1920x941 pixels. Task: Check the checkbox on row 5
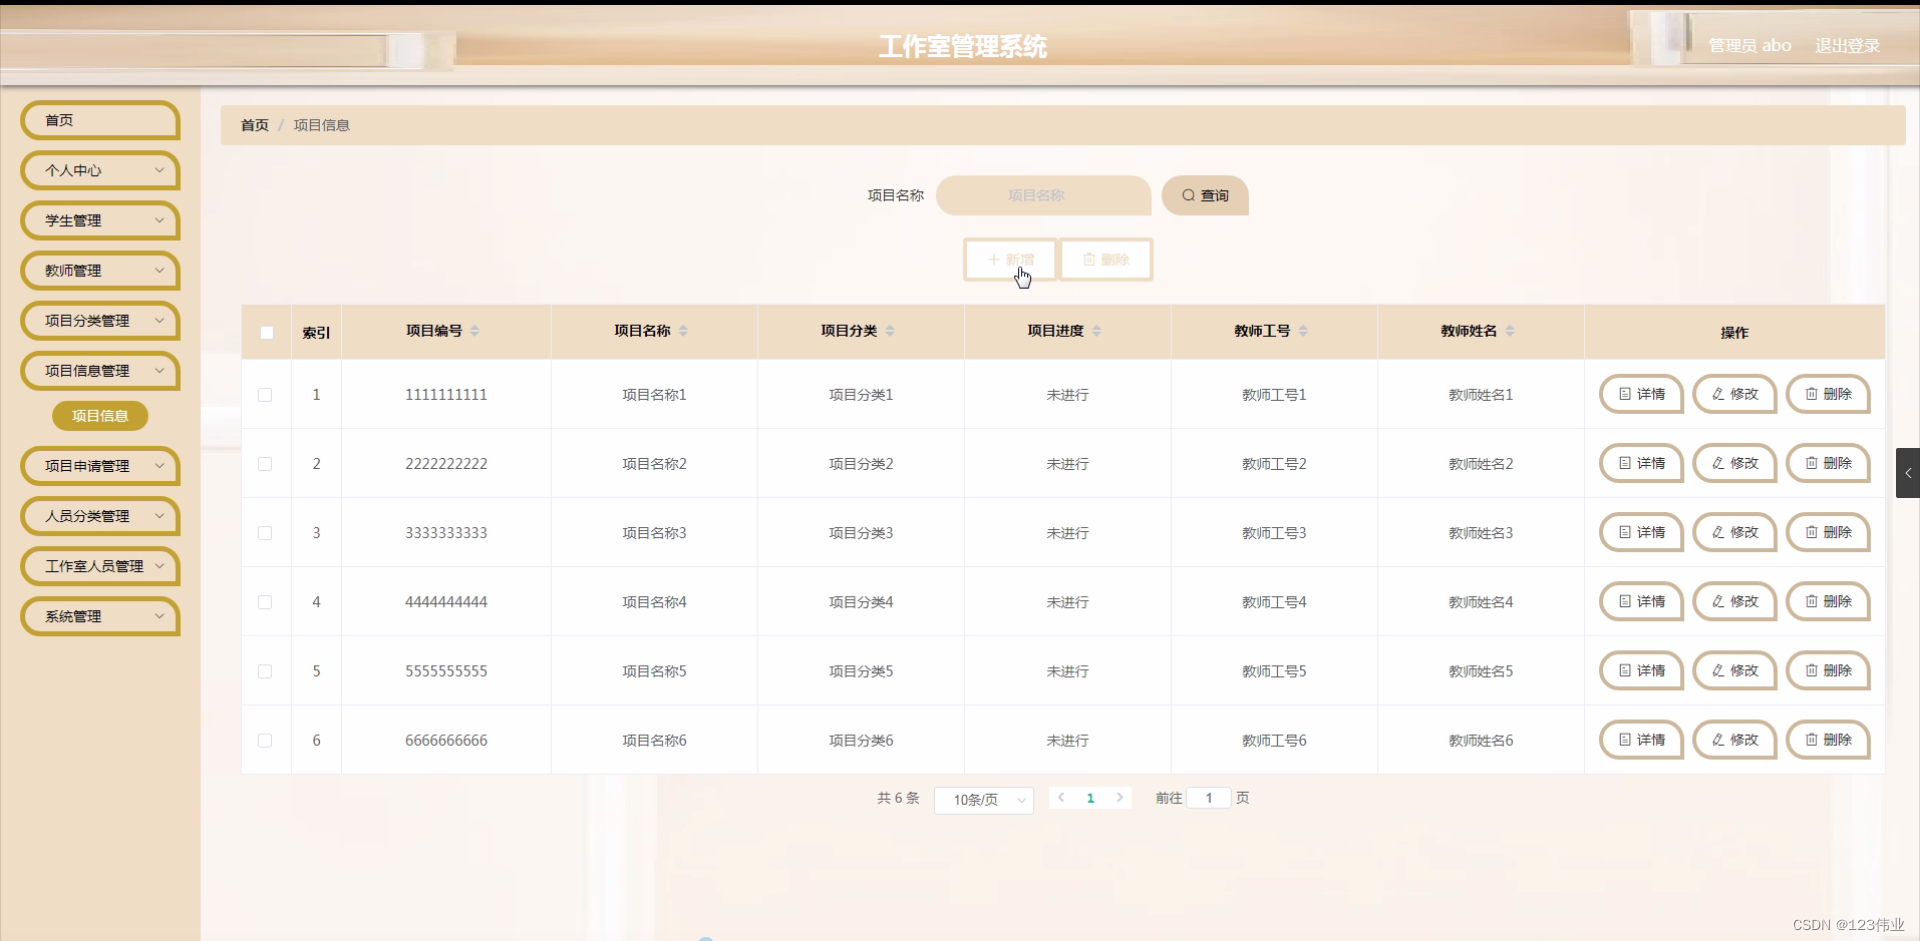[265, 671]
